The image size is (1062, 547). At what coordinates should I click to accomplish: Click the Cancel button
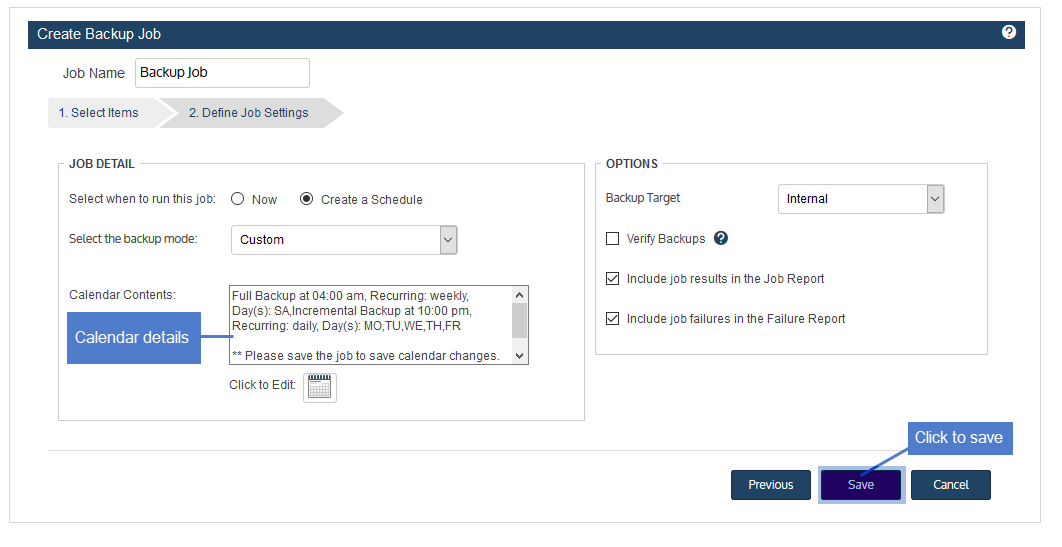pyautogui.click(x=951, y=485)
